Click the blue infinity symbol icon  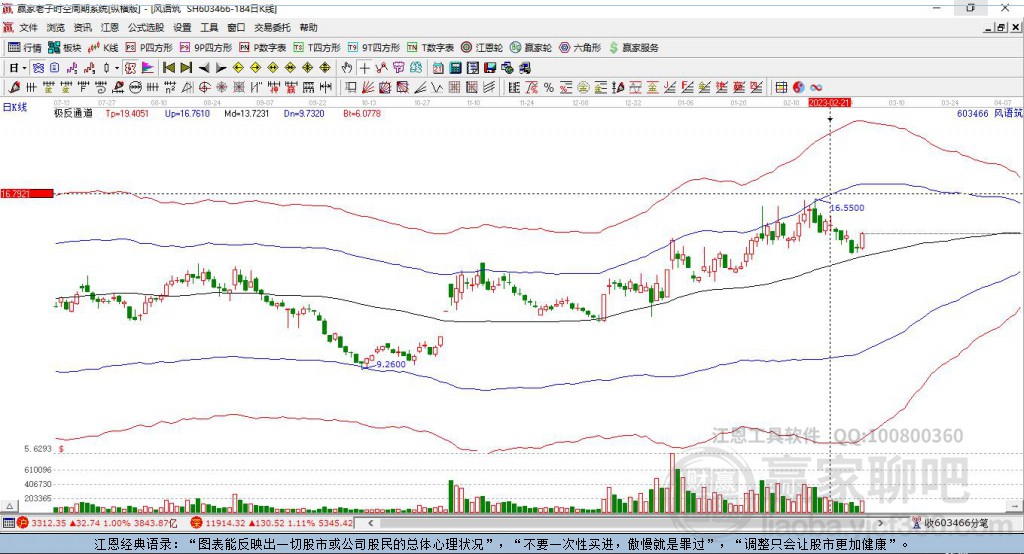[816, 88]
